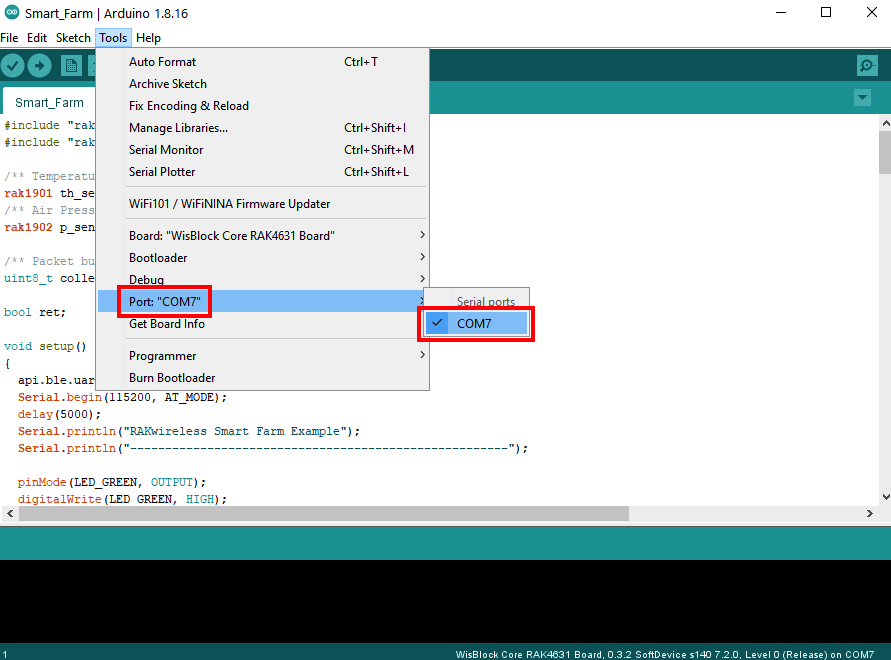Open the File menu
The image size is (891, 660).
pos(9,38)
